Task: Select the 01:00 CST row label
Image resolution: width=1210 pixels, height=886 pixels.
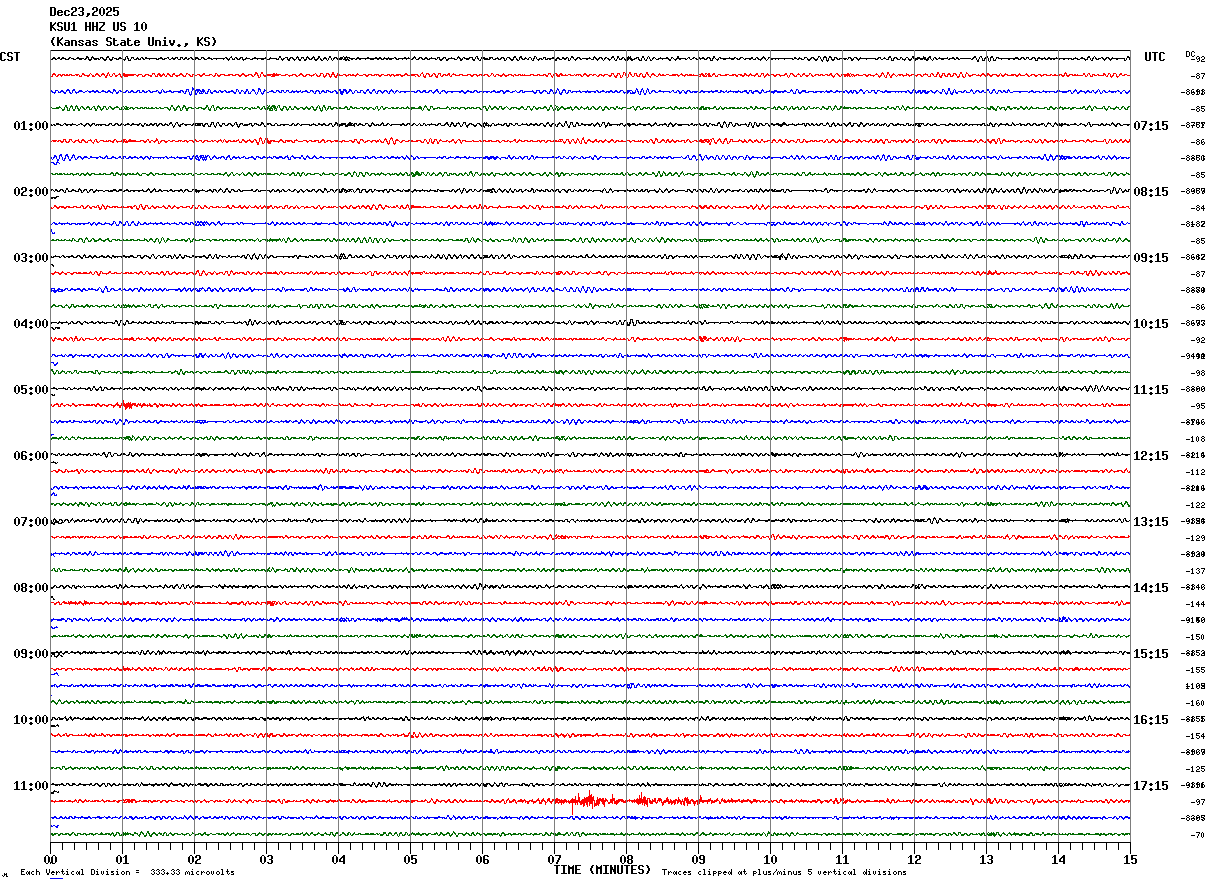Action: (x=30, y=126)
